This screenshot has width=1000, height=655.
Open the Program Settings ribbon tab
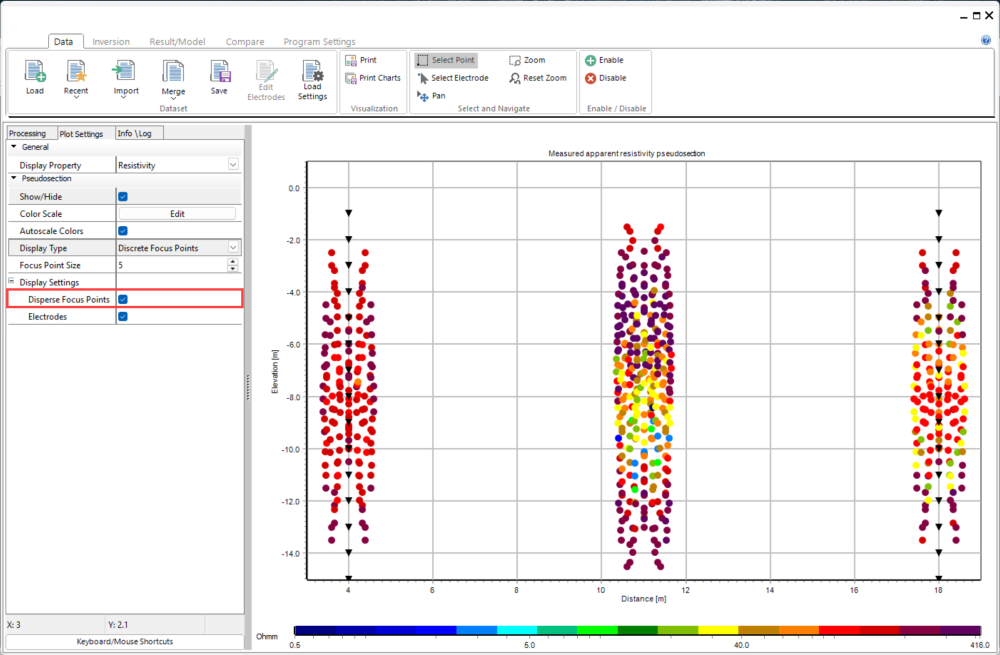click(320, 41)
